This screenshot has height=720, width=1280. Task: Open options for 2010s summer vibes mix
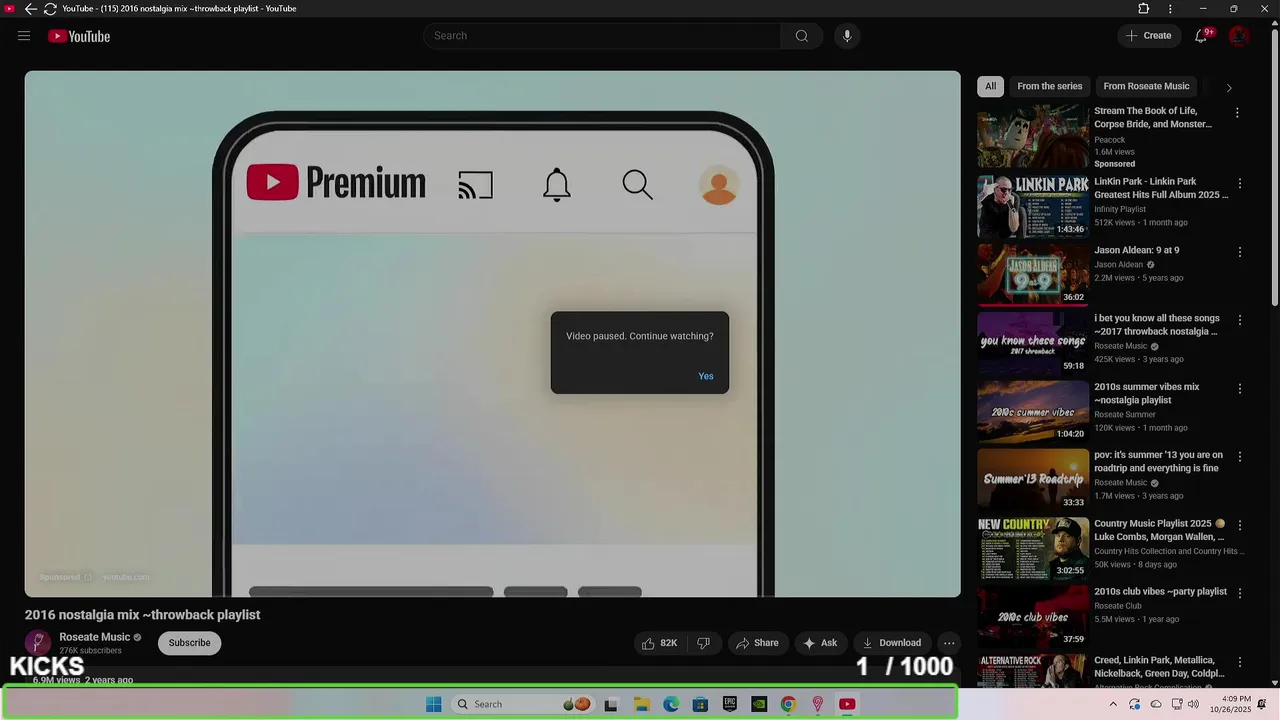(1240, 388)
